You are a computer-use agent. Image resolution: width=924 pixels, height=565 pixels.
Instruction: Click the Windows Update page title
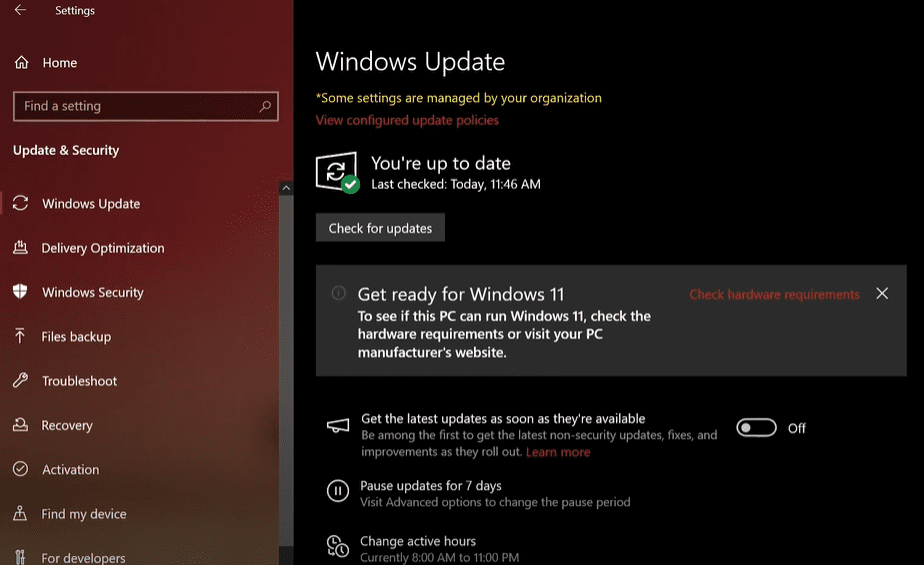410,61
